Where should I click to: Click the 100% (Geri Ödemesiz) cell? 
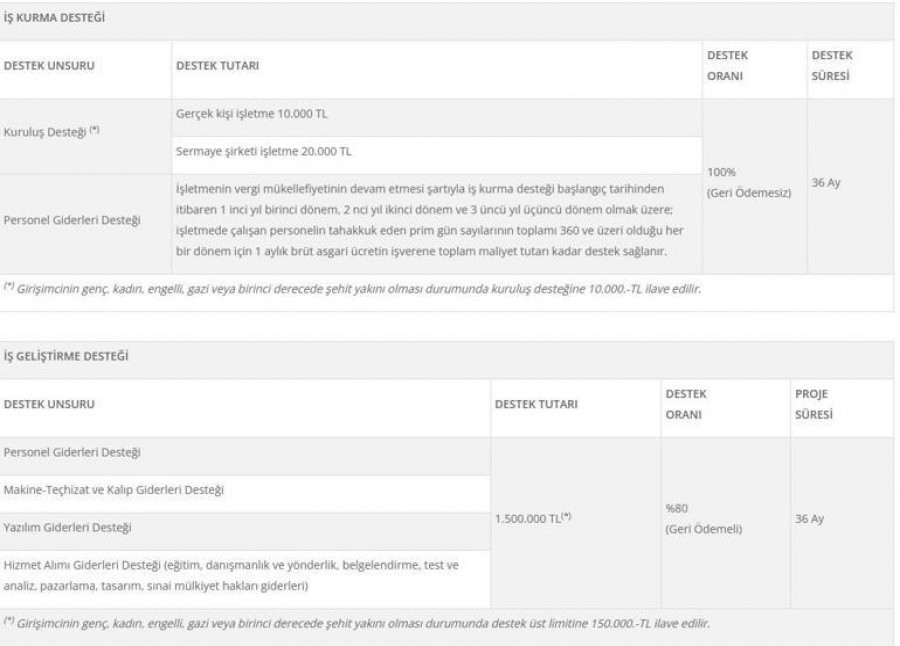click(x=748, y=182)
